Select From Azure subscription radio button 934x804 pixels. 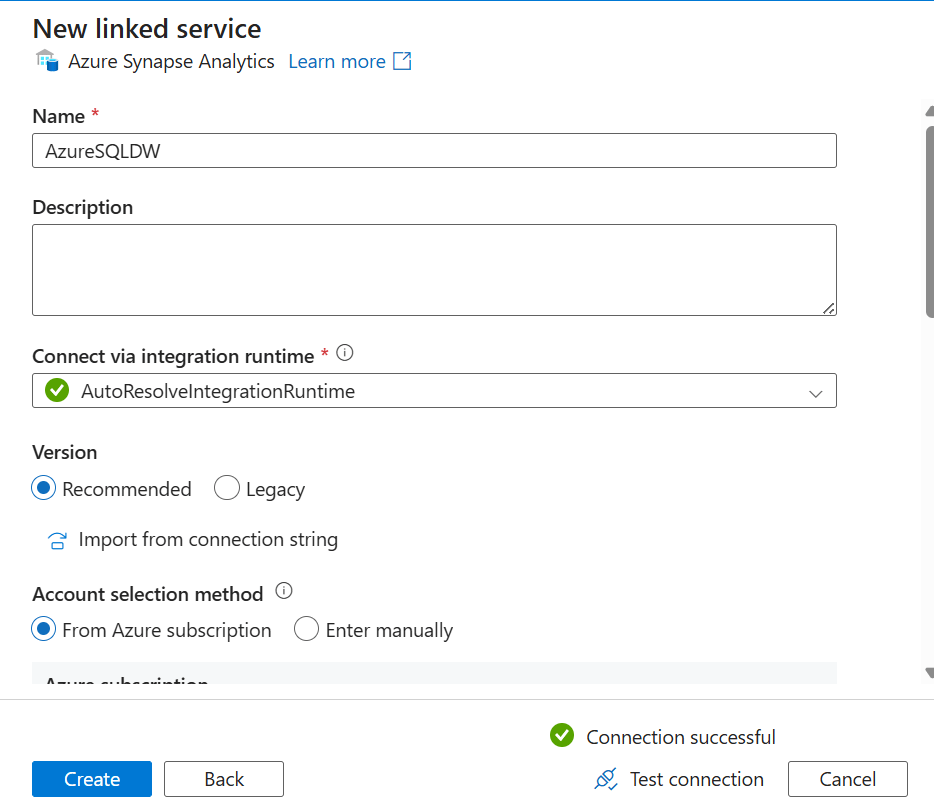(44, 630)
